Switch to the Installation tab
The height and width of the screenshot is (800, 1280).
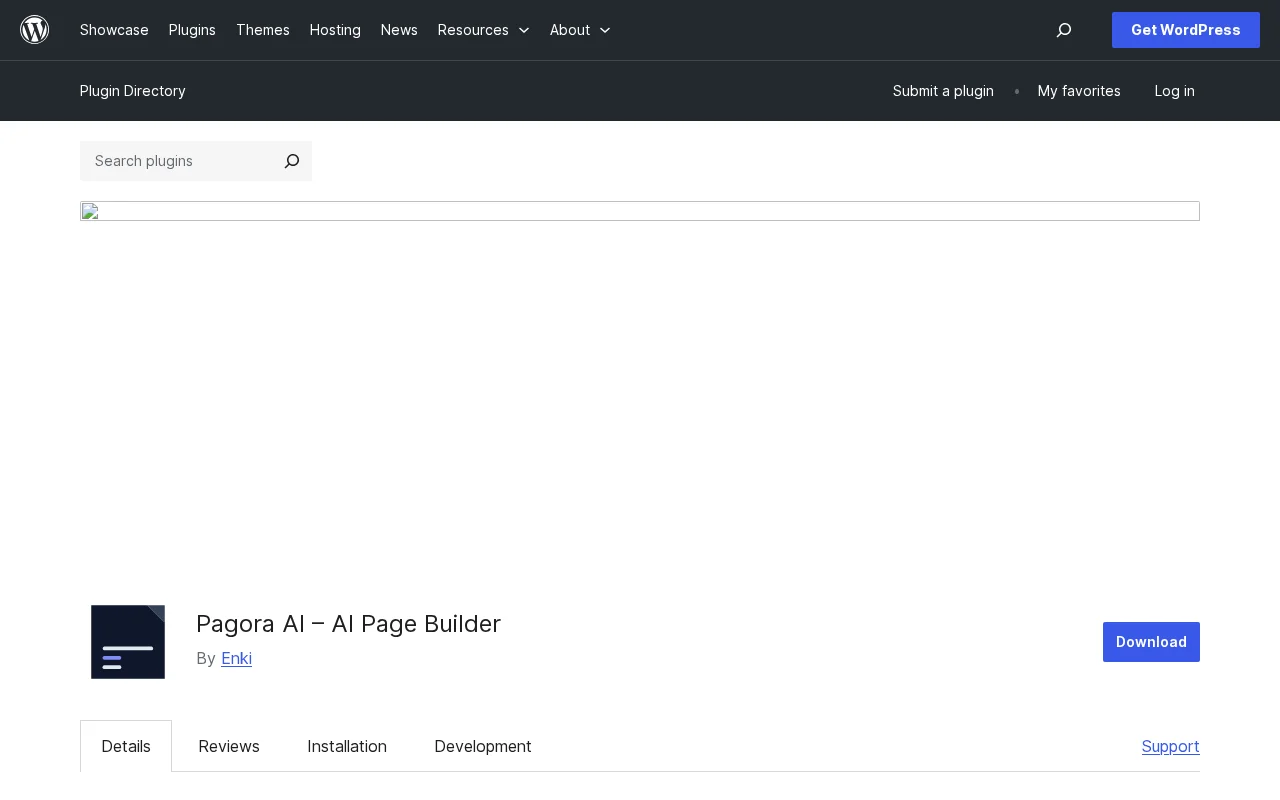click(347, 746)
